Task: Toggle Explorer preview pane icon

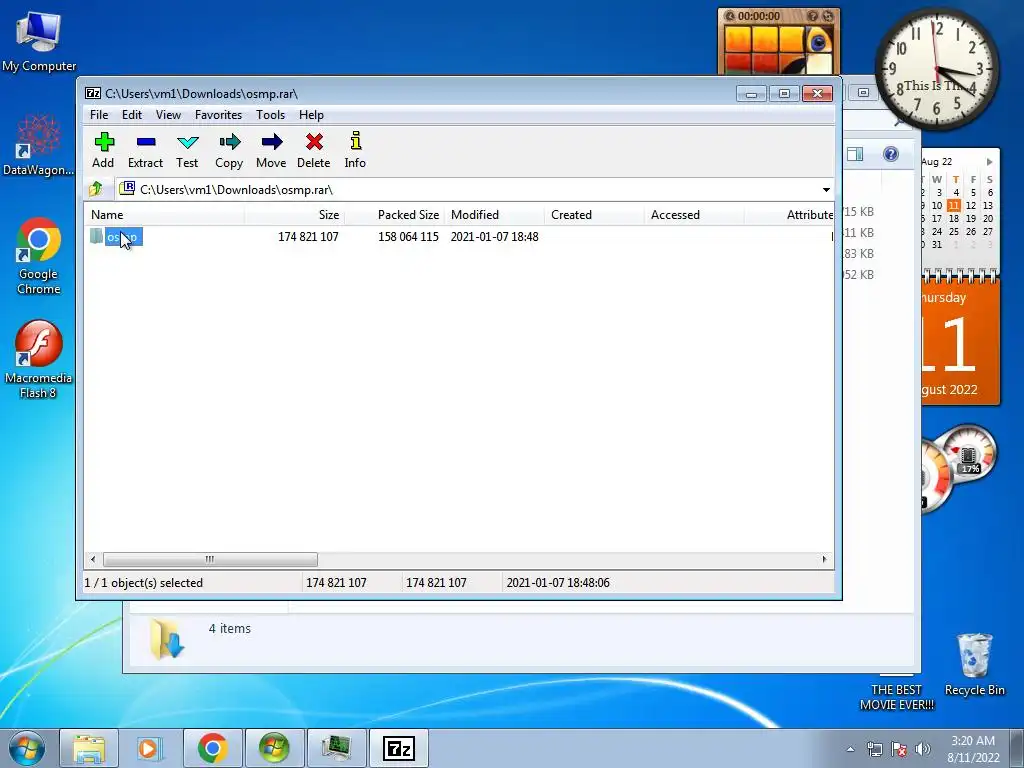Action: click(855, 154)
